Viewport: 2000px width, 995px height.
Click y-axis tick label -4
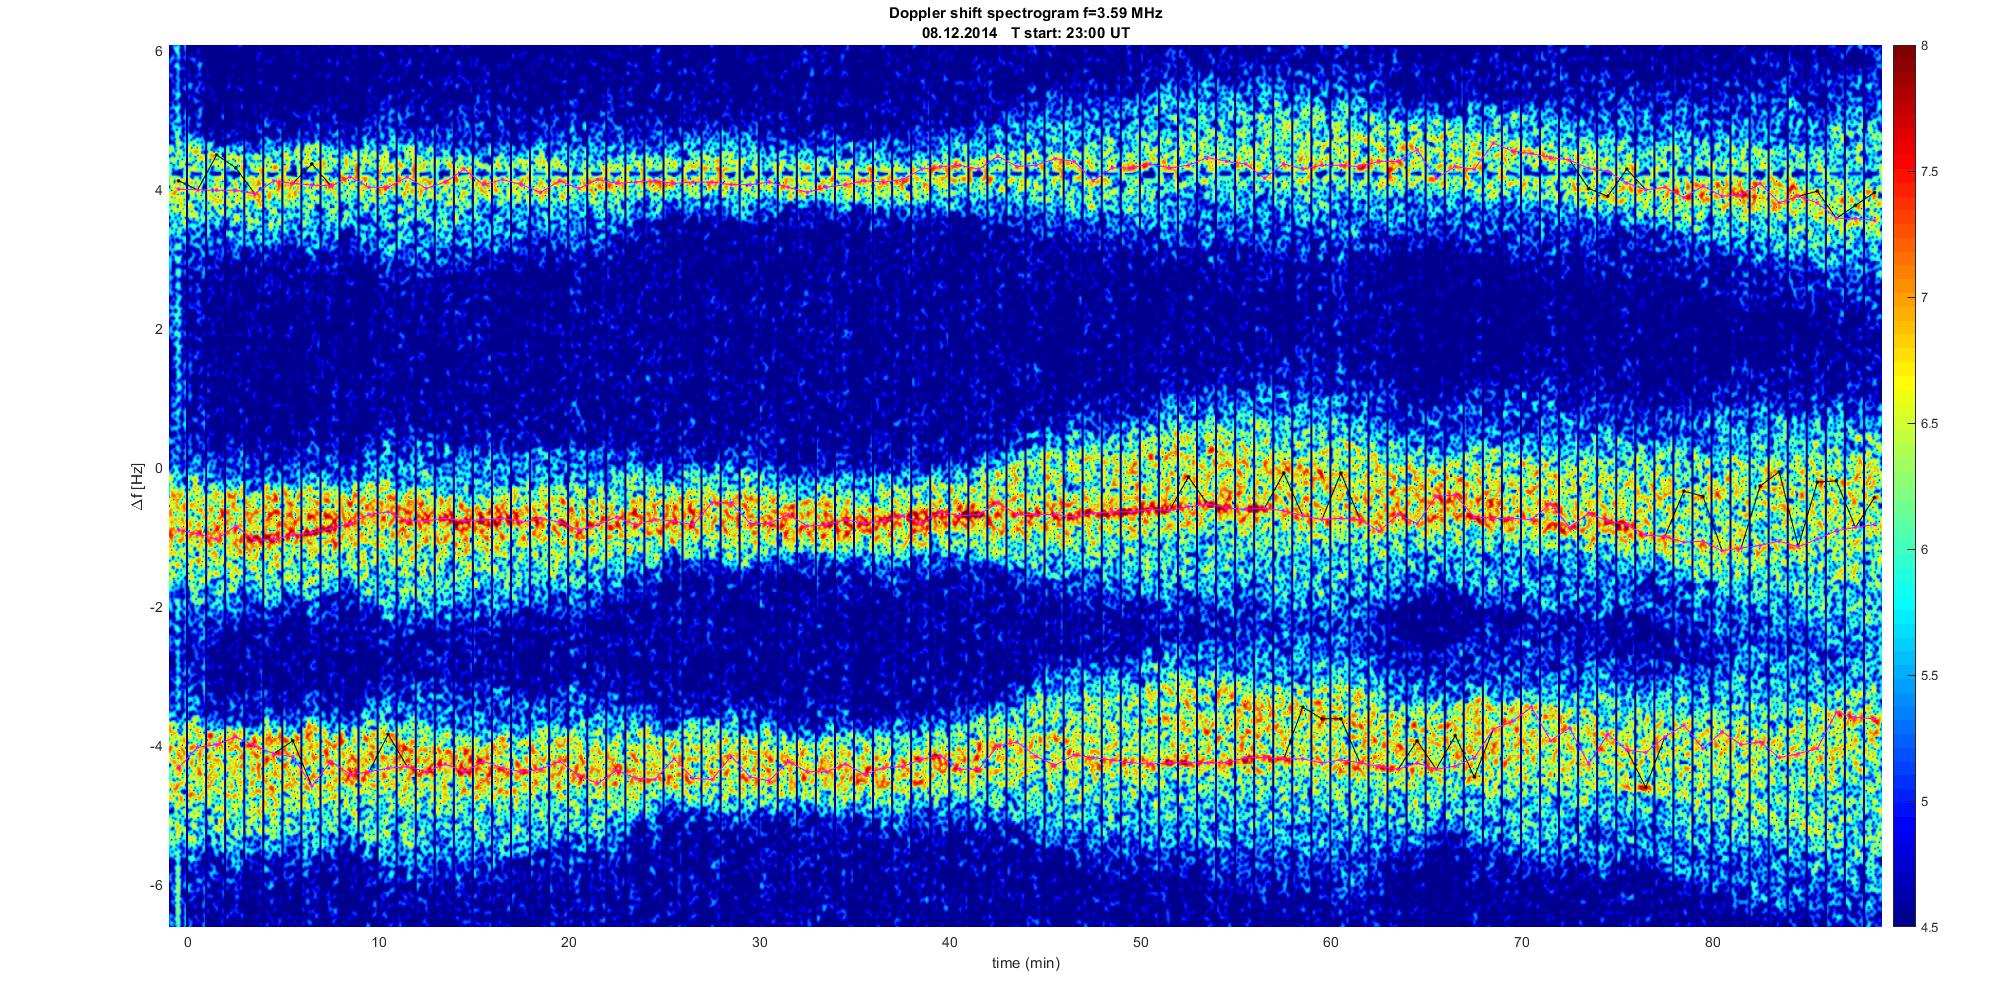[157, 746]
